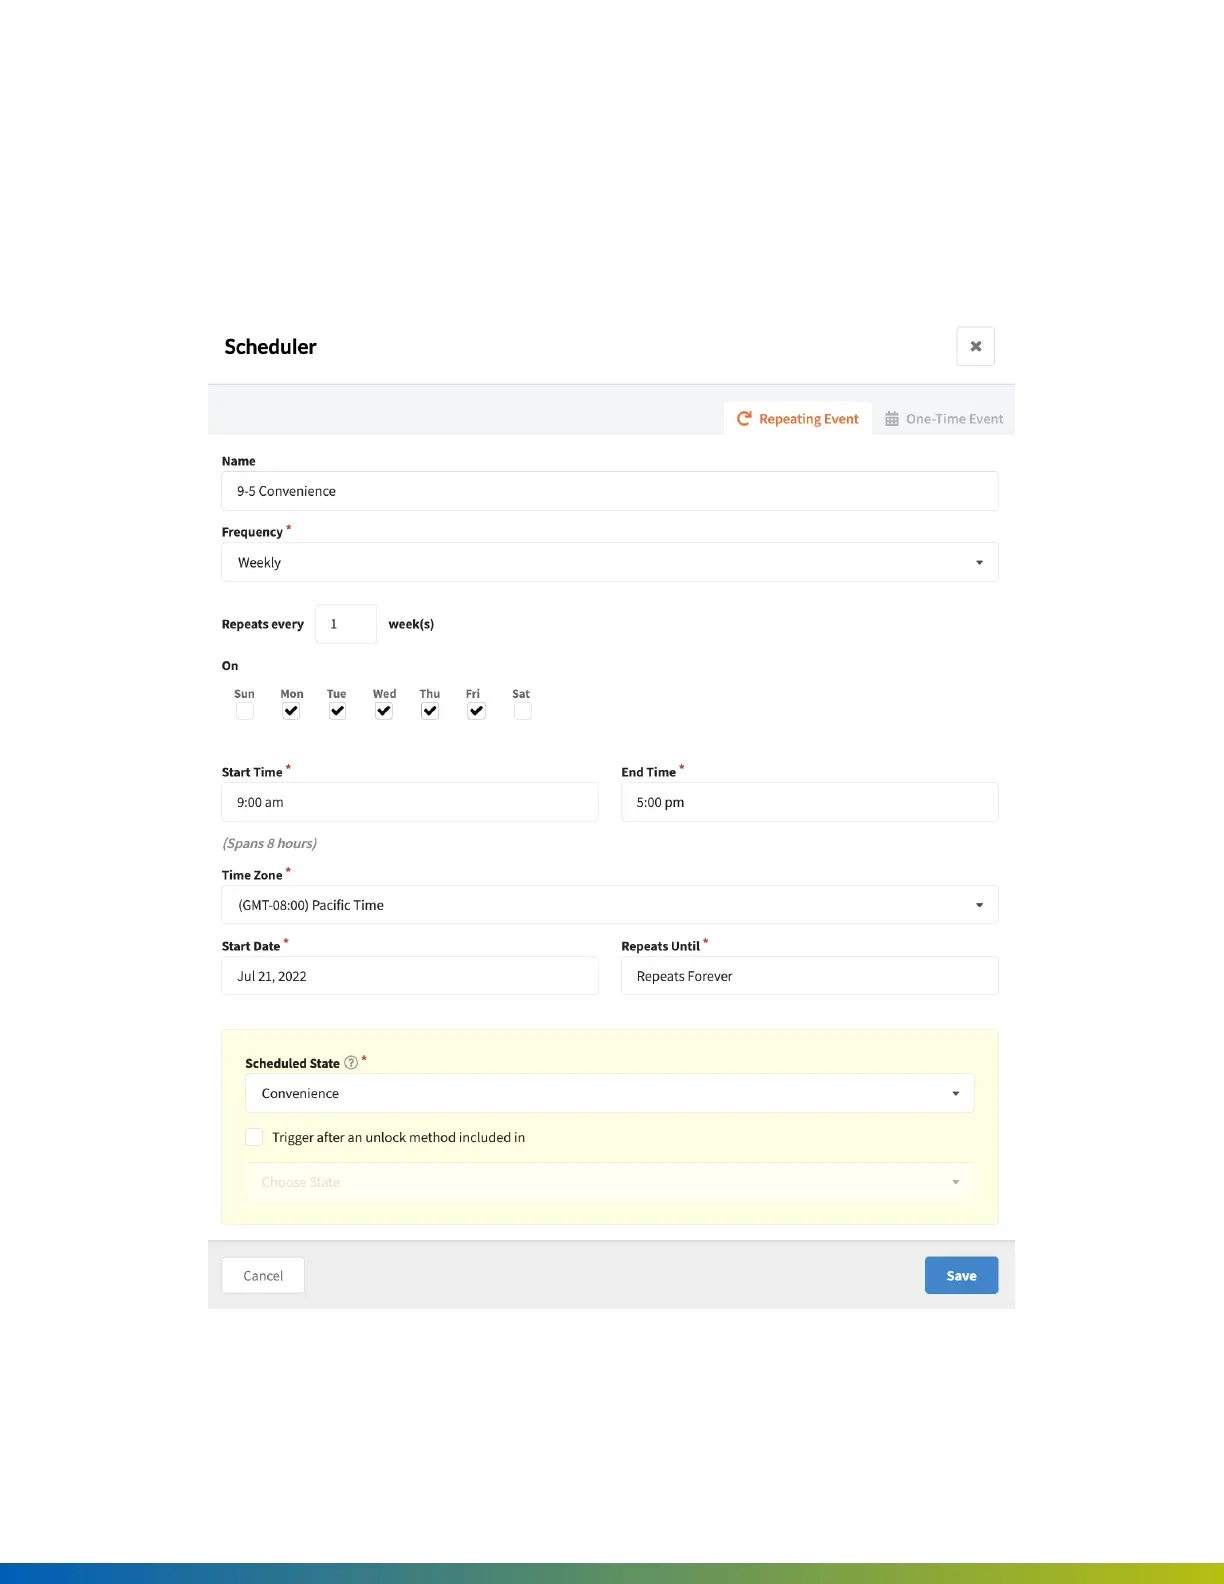Click the Scheduled State help question icon
1224x1584 pixels.
(351, 1063)
